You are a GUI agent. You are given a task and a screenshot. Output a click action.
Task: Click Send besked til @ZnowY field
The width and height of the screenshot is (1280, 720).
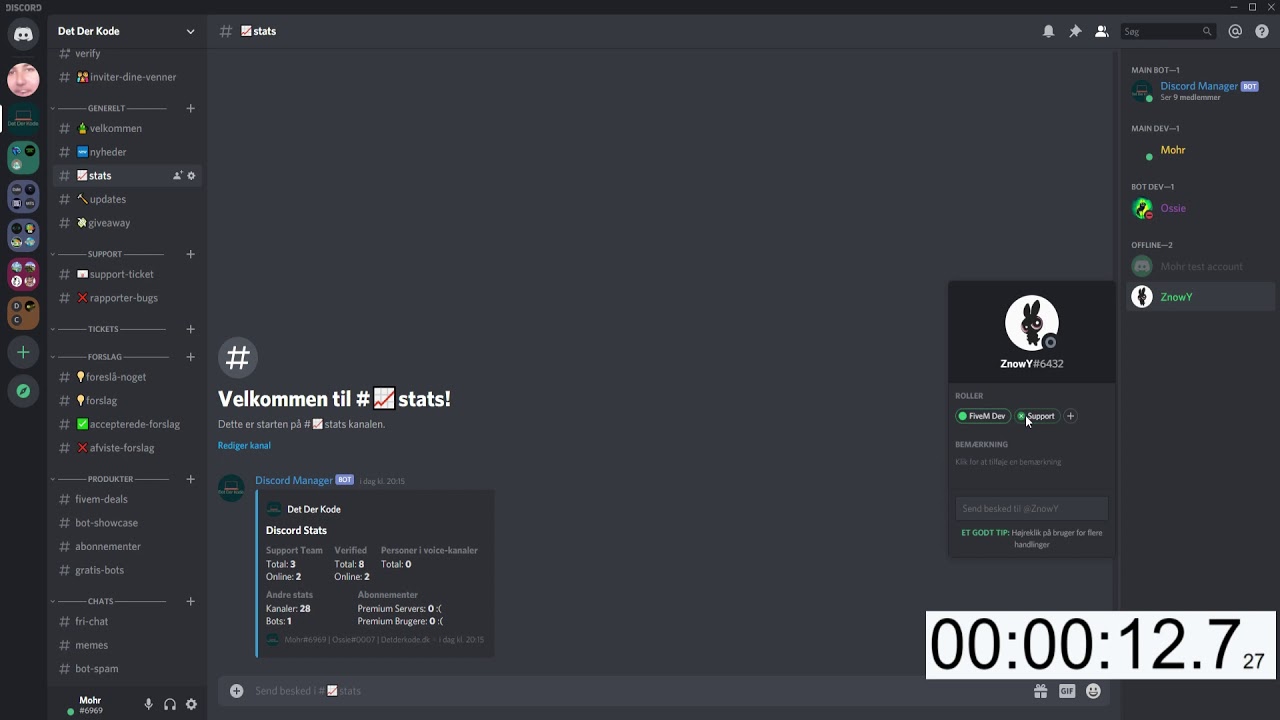point(1031,509)
